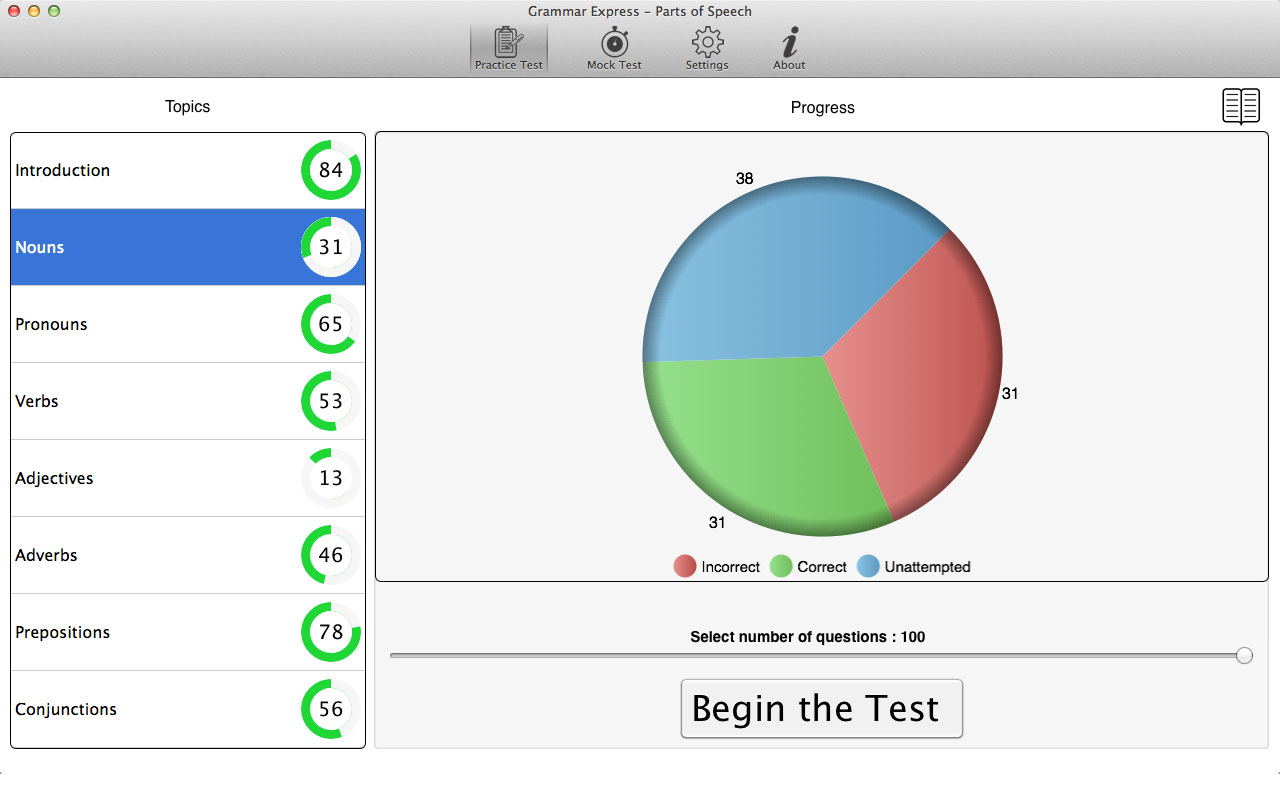
Task: Click the red Incorrect legend swatch
Action: [685, 567]
